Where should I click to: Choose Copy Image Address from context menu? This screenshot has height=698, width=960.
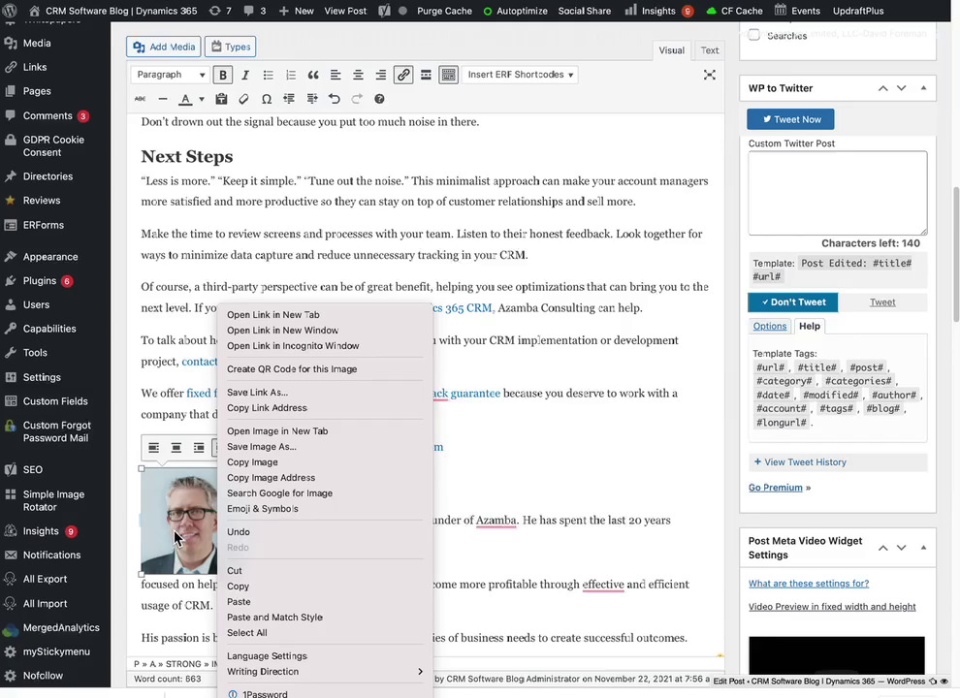tap(271, 478)
